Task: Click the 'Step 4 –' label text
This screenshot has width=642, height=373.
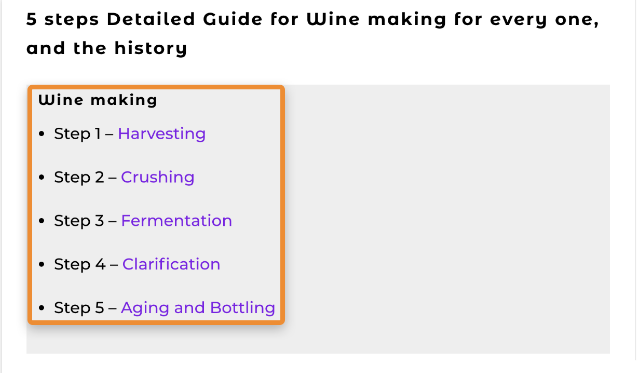Action: (86, 264)
